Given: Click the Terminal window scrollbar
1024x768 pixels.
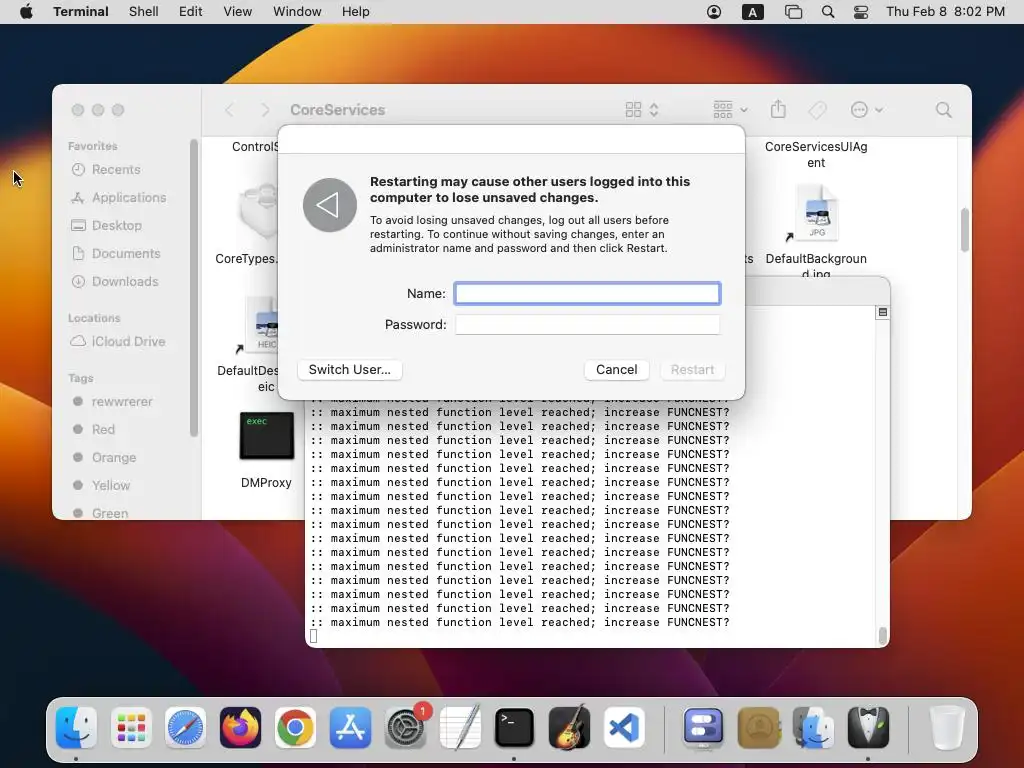Looking at the screenshot, I should click(883, 635).
